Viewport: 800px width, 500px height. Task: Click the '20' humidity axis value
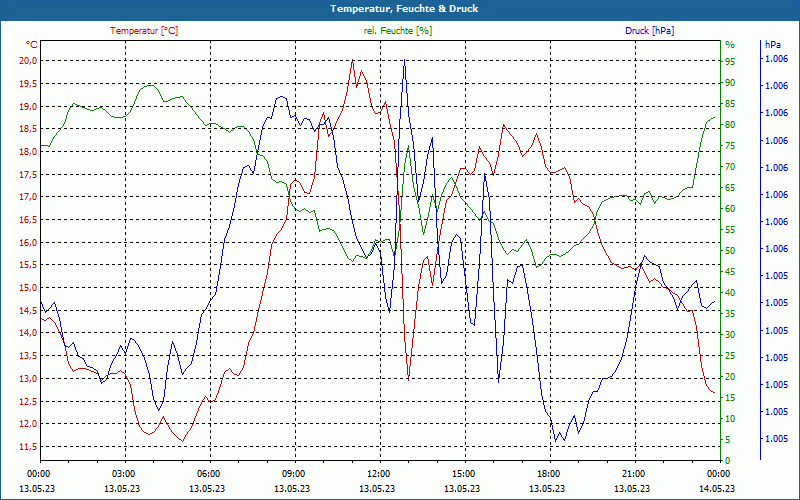pos(730,377)
